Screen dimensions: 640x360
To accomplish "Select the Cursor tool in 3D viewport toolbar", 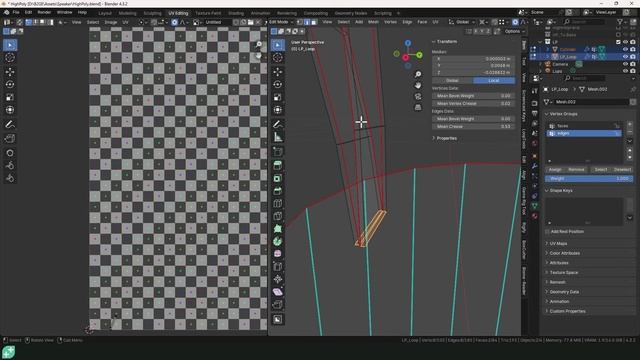I will tap(278, 58).
